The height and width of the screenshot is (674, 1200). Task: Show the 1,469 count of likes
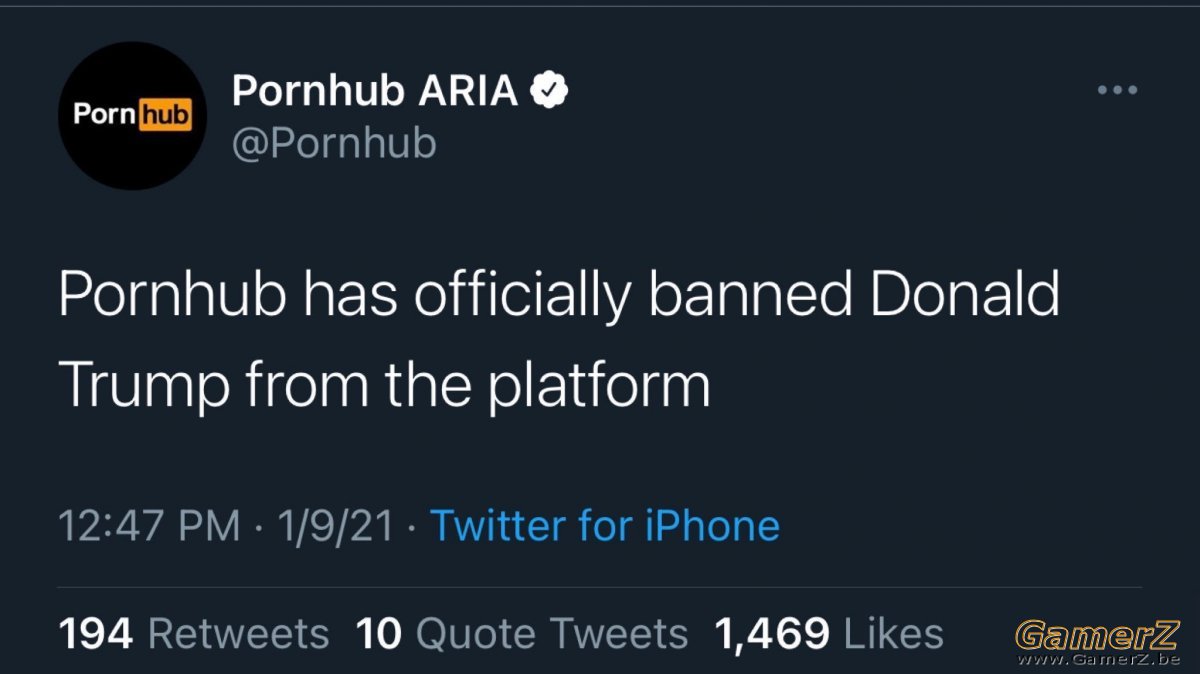tap(771, 634)
